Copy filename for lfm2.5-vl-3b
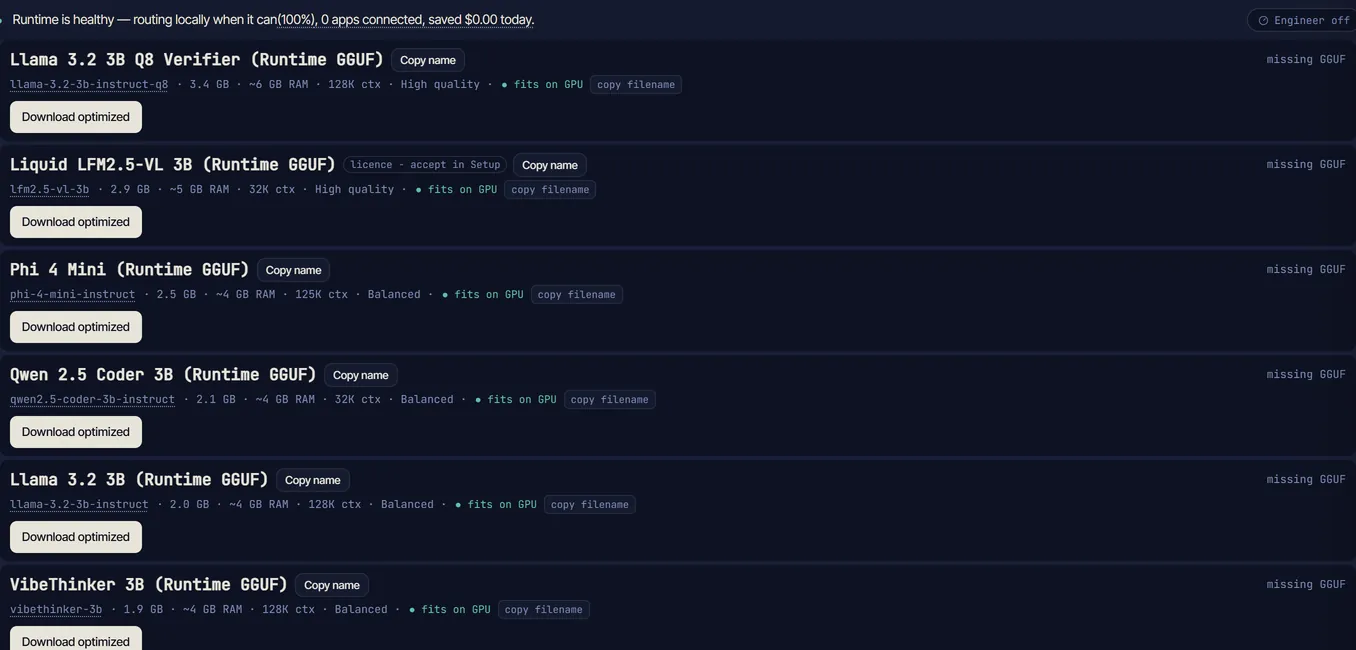 pos(550,190)
